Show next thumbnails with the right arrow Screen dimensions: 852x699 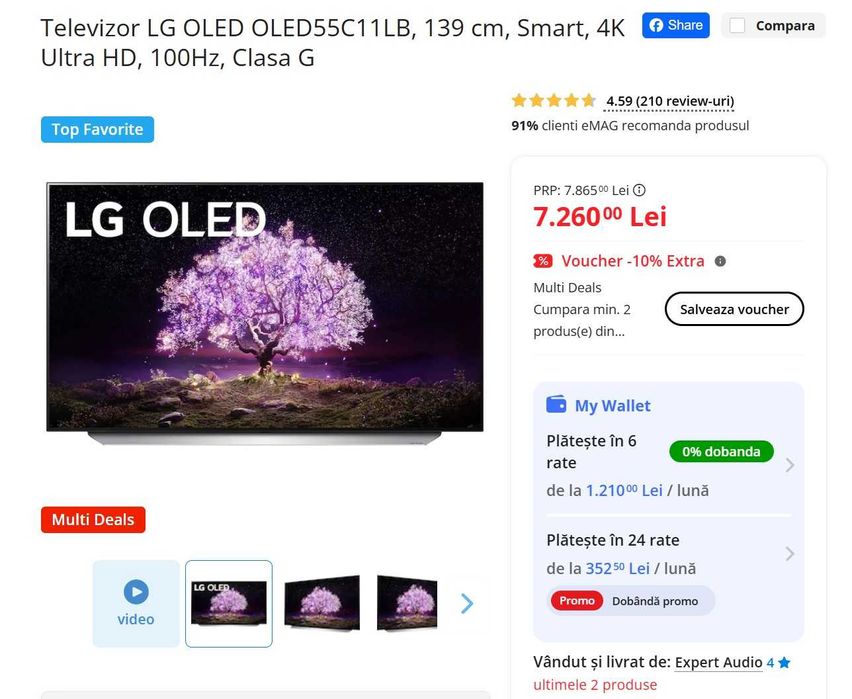point(467,603)
